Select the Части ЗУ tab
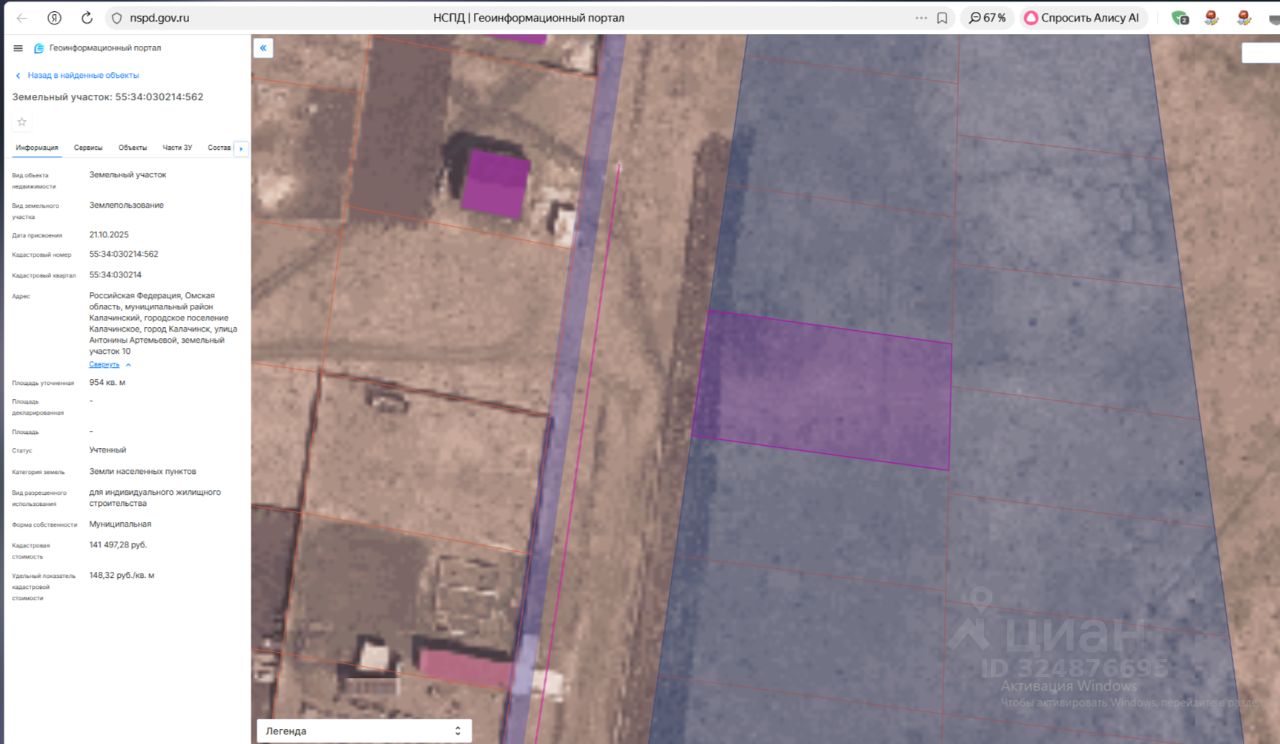 (x=177, y=148)
